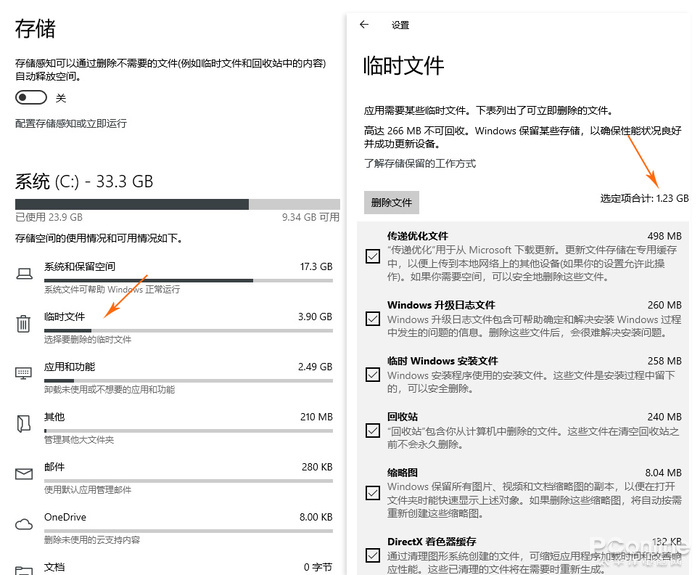Uncheck the 传递优化文件 checkbox
Screen dimensions: 700x575
[373, 256]
